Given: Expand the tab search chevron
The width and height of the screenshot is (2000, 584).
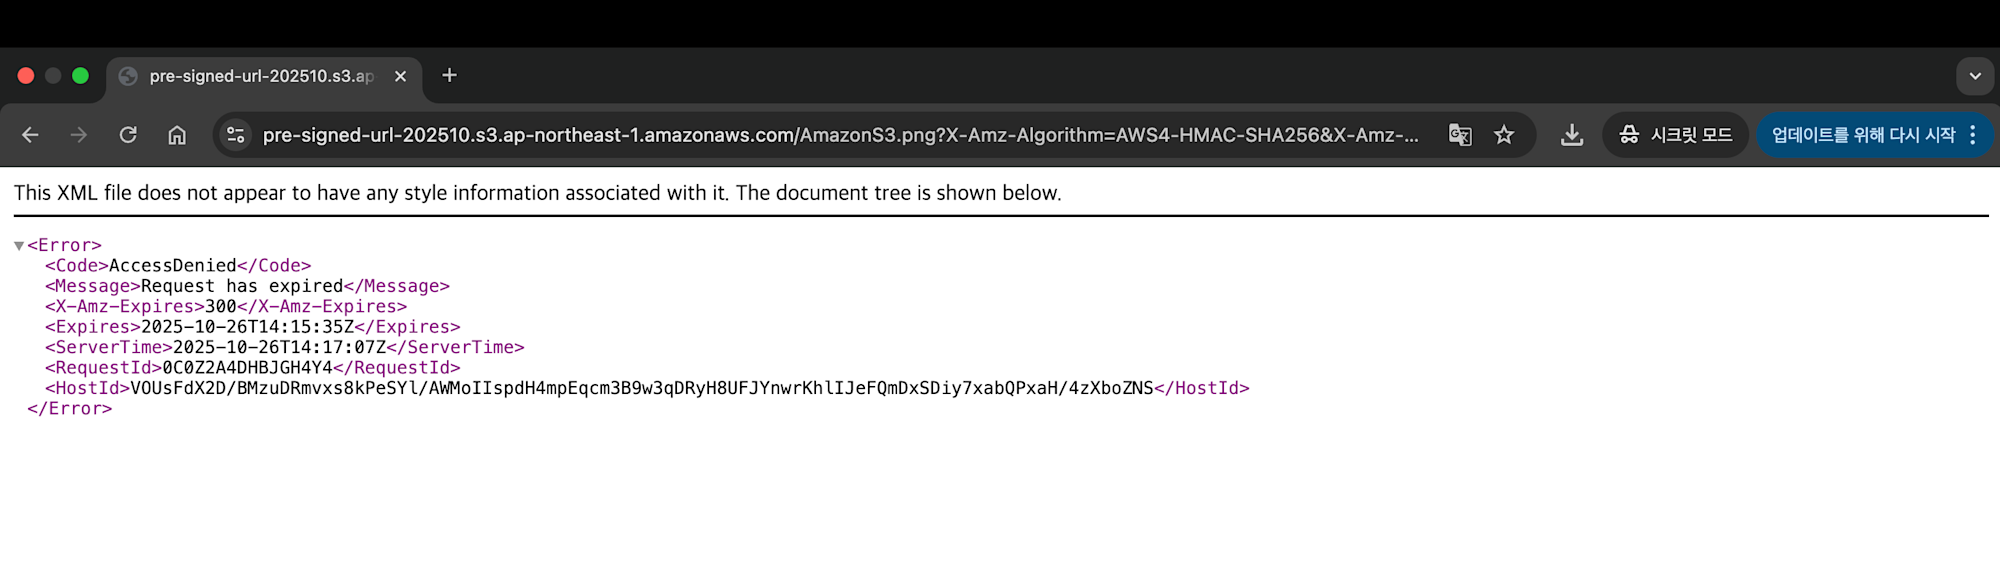Looking at the screenshot, I should 1975,76.
